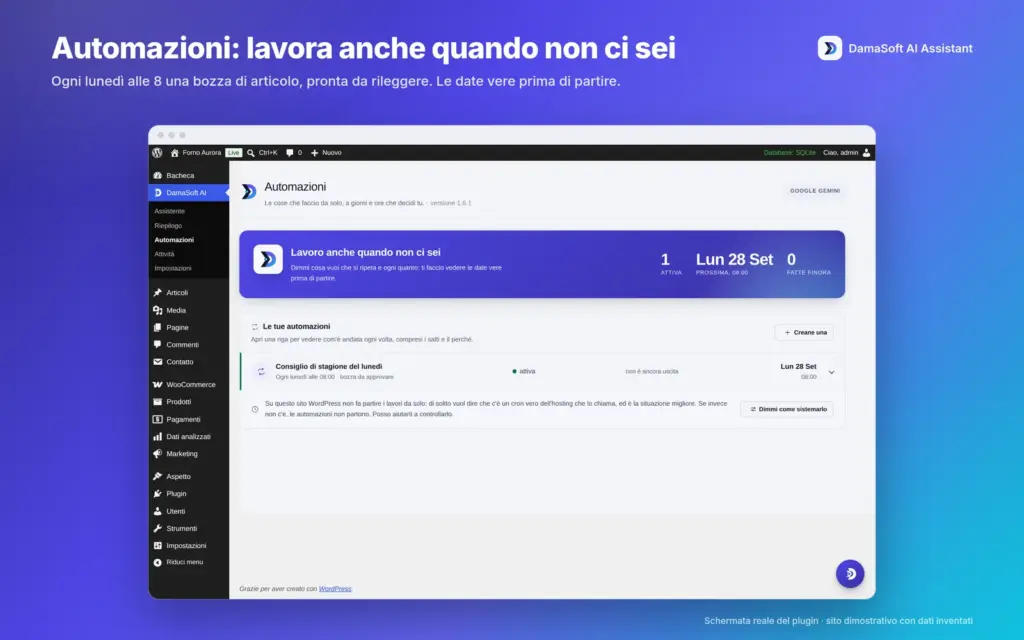
Task: Select DamaSoft AI in sidebar
Action: click(189, 193)
